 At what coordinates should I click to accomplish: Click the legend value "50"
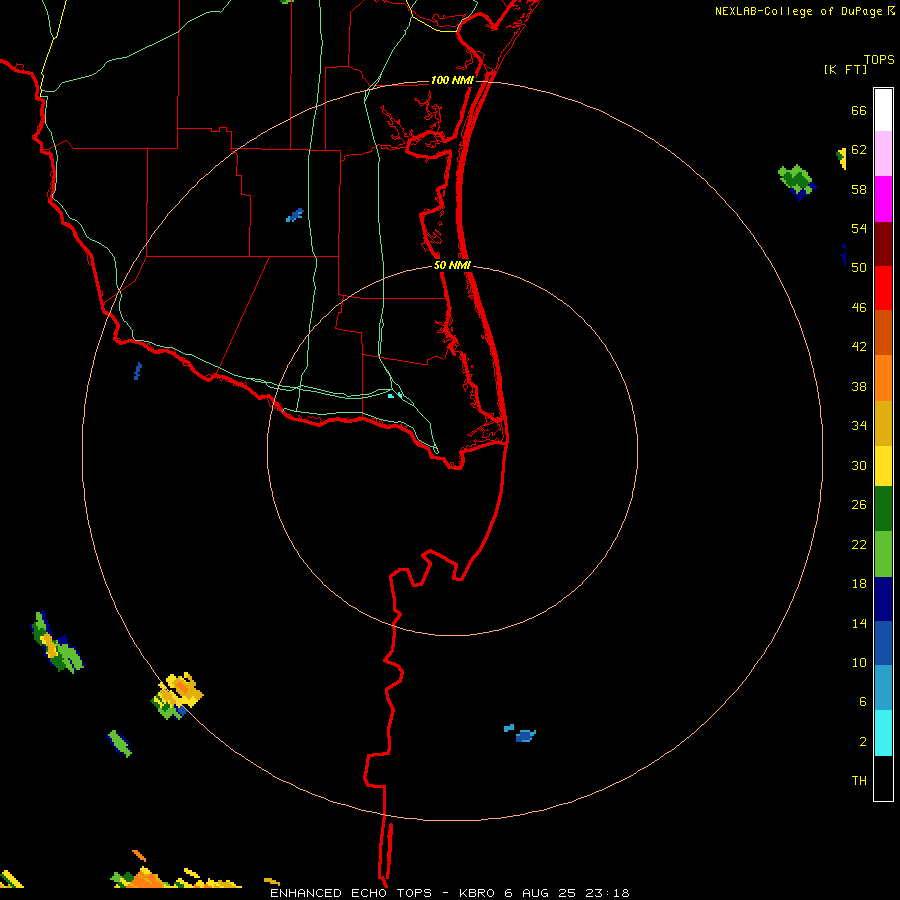(x=859, y=267)
